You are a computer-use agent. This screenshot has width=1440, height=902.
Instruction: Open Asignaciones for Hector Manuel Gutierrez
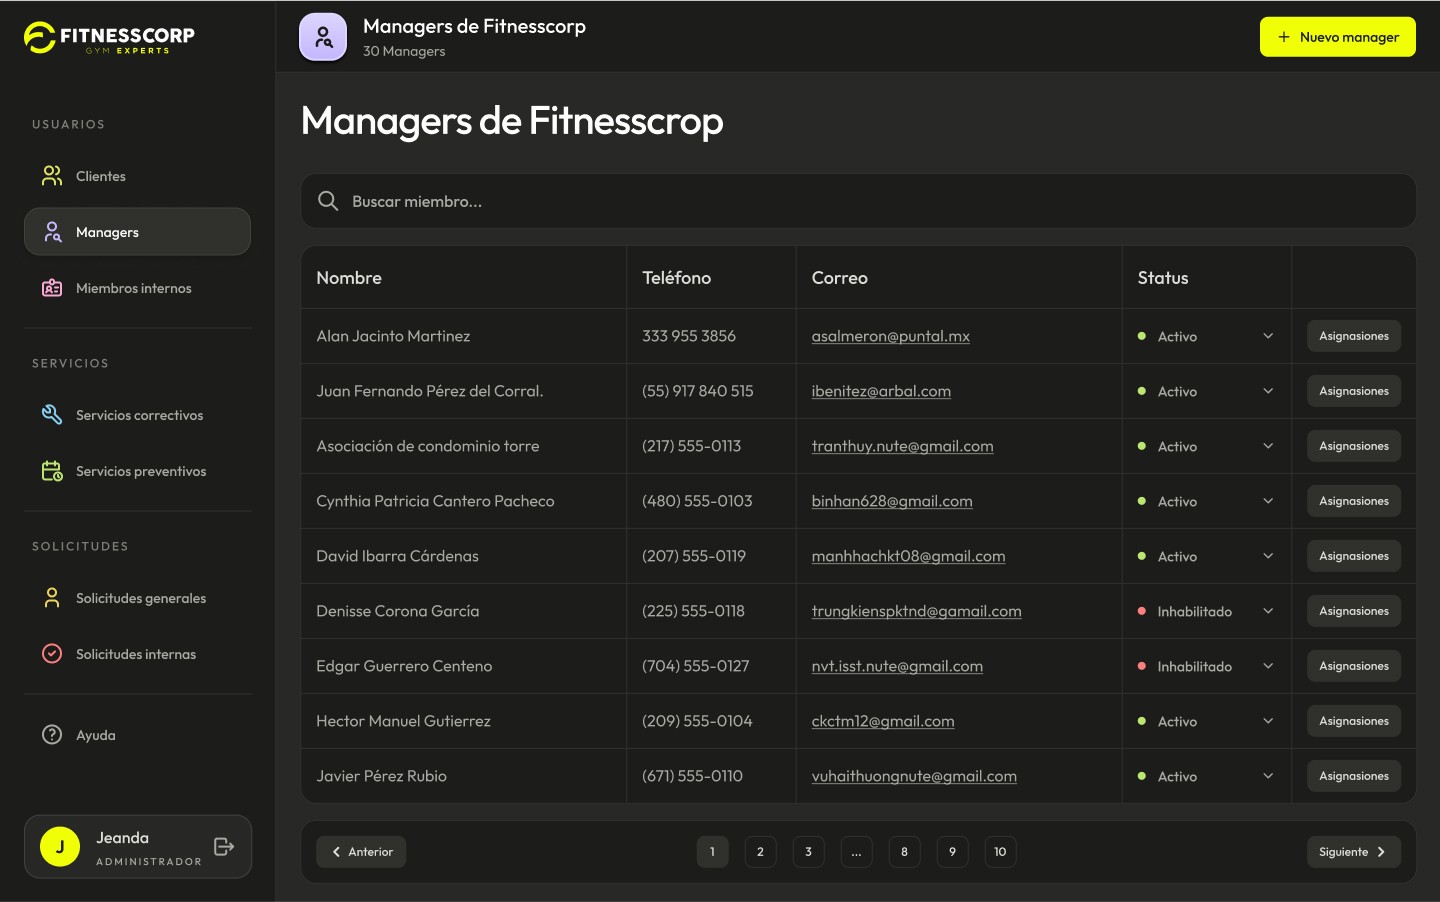[1353, 721]
